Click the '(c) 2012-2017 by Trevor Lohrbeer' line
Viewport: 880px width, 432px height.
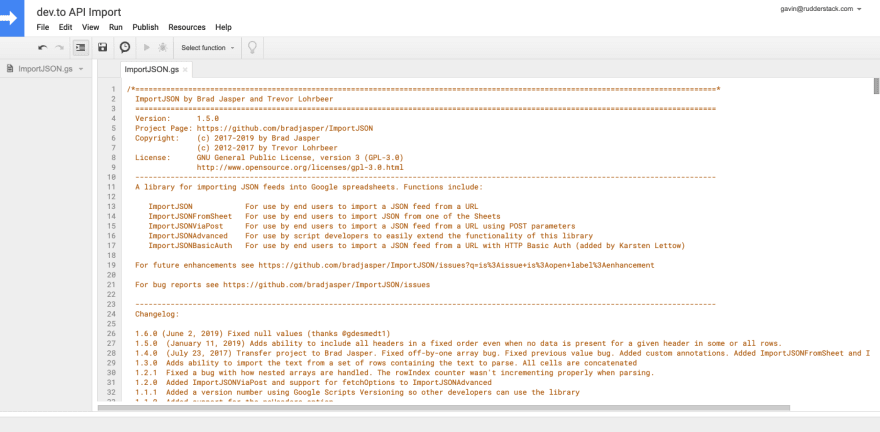click(x=267, y=148)
